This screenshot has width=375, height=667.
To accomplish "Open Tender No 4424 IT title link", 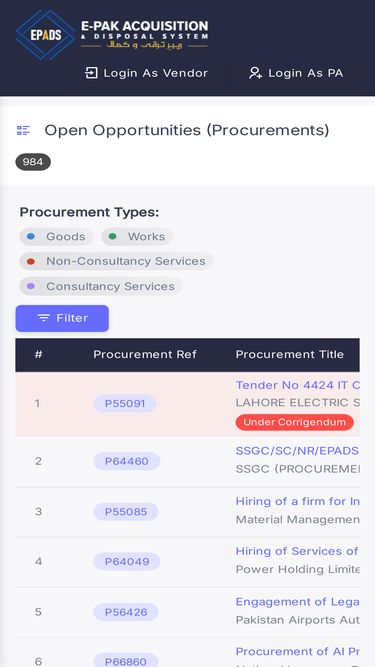I will coord(298,385).
